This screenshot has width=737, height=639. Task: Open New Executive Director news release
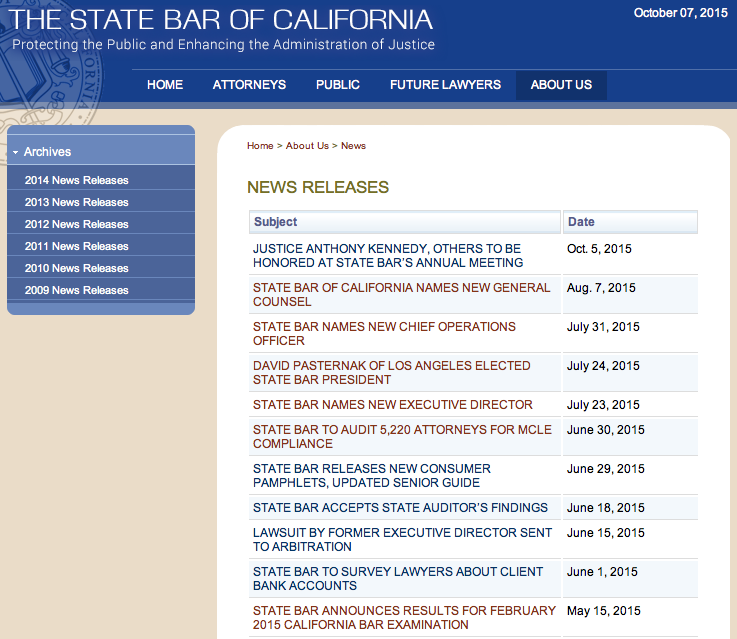coord(392,405)
